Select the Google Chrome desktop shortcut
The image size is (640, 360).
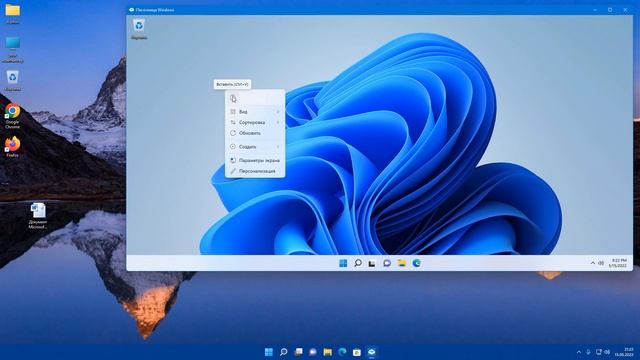tap(13, 116)
